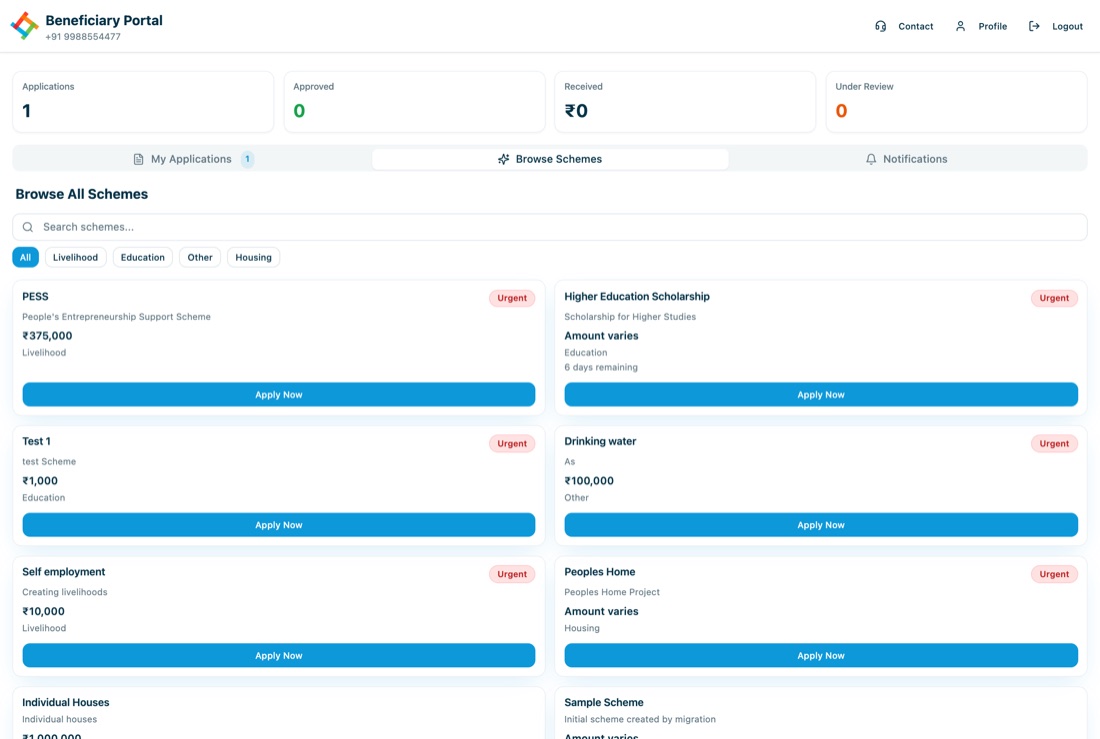Click the People's Entrepreneurship Support Scheme description
The image size is (1100, 739).
pos(116,317)
